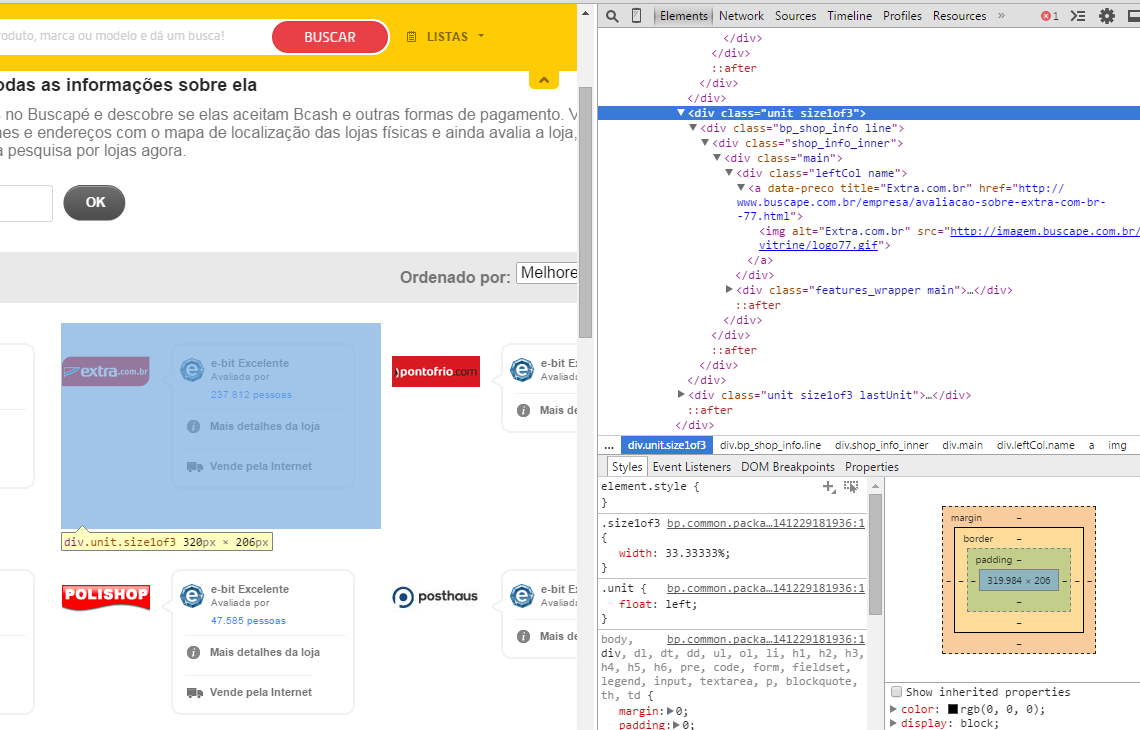Switch to Event Listeners sidebar tab
Image resolution: width=1140 pixels, height=730 pixels.
(691, 467)
